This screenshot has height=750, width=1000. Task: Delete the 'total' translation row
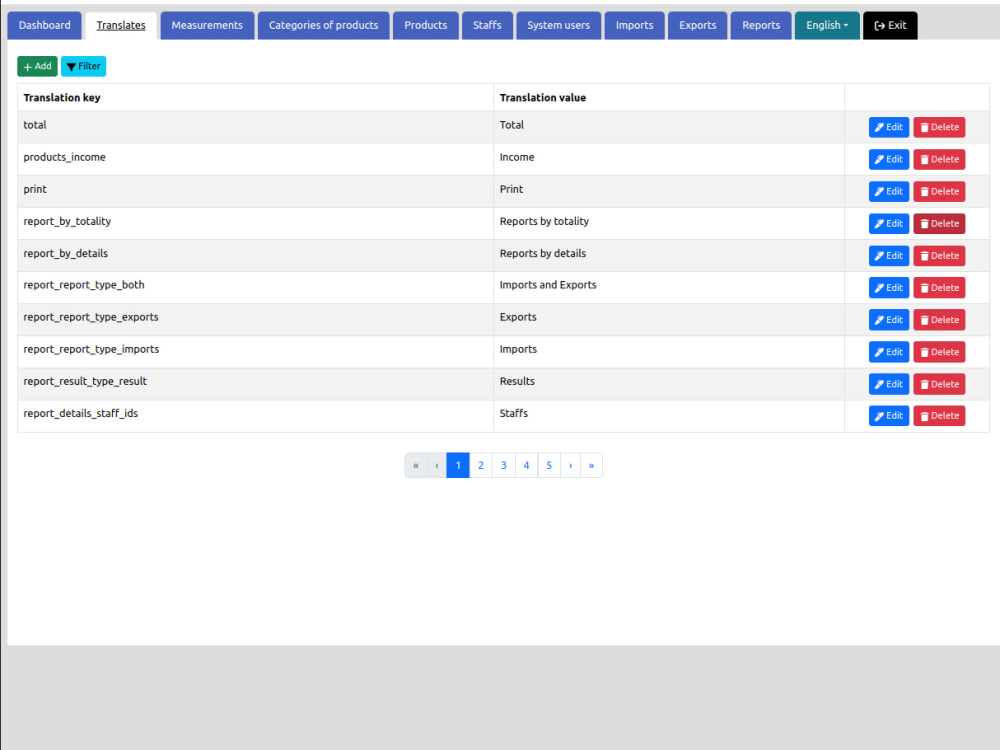[x=939, y=127]
